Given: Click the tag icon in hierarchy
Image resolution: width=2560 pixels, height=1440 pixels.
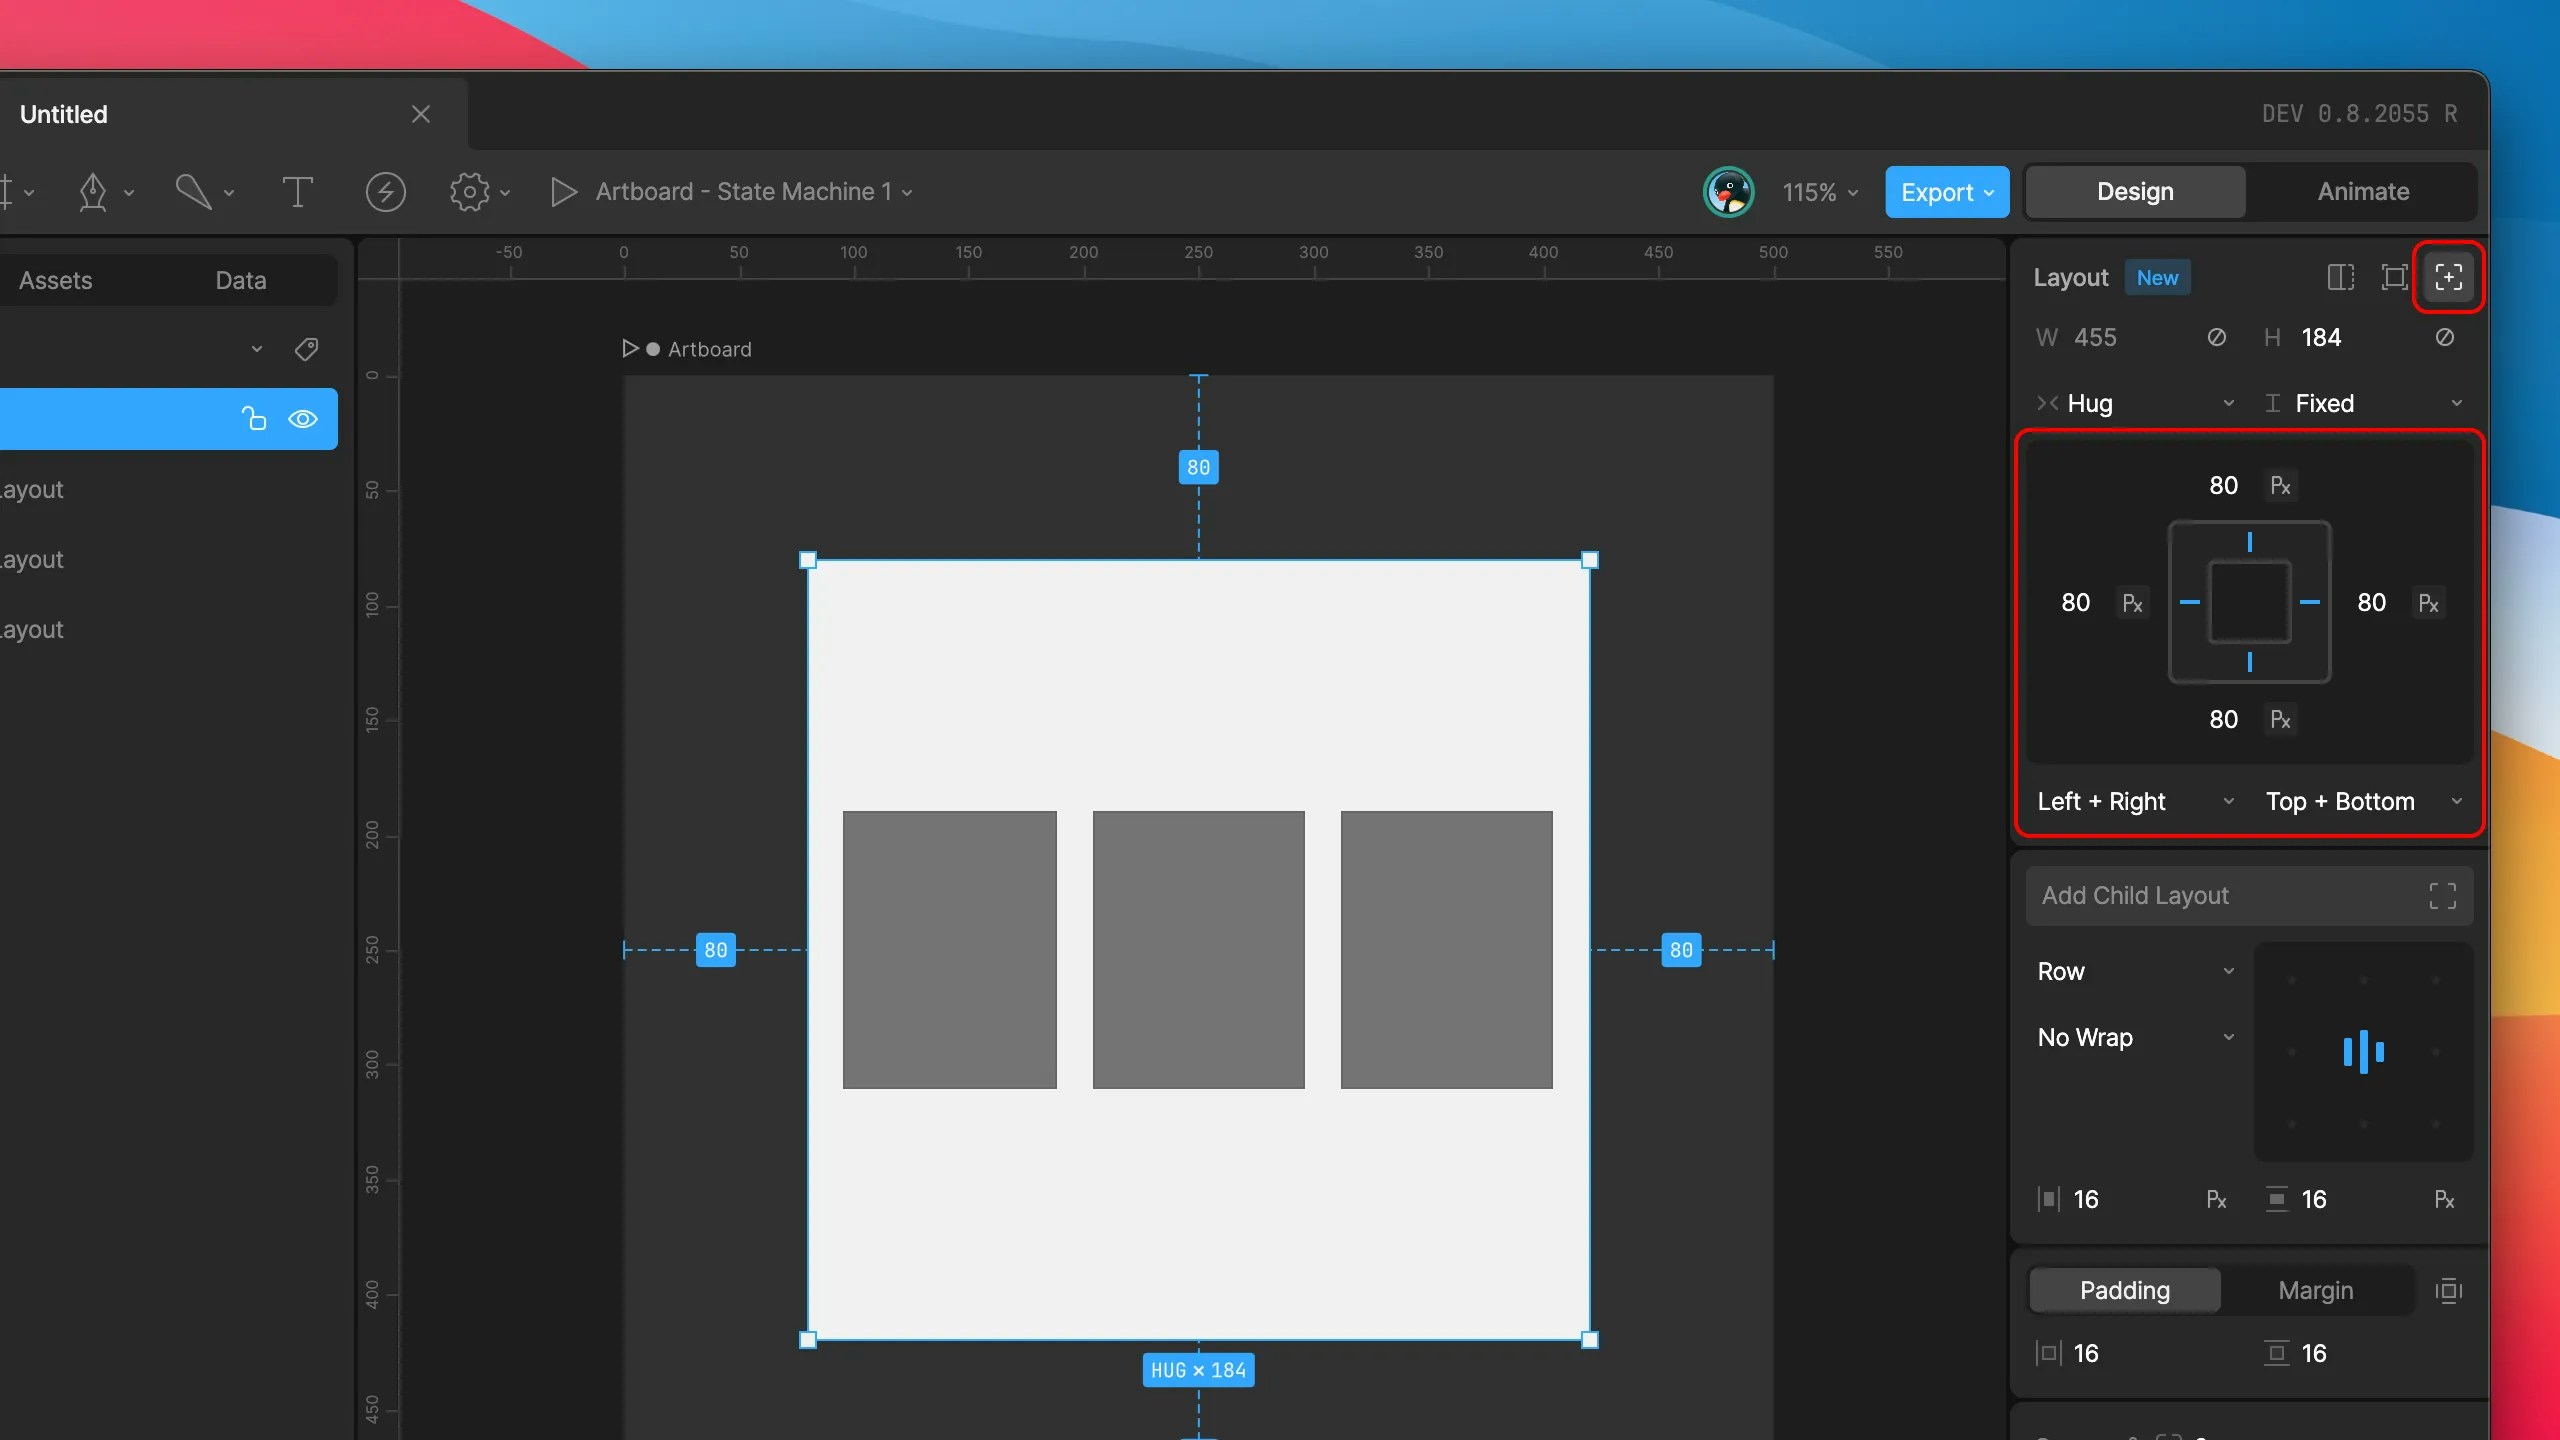Looking at the screenshot, I should click(306, 349).
